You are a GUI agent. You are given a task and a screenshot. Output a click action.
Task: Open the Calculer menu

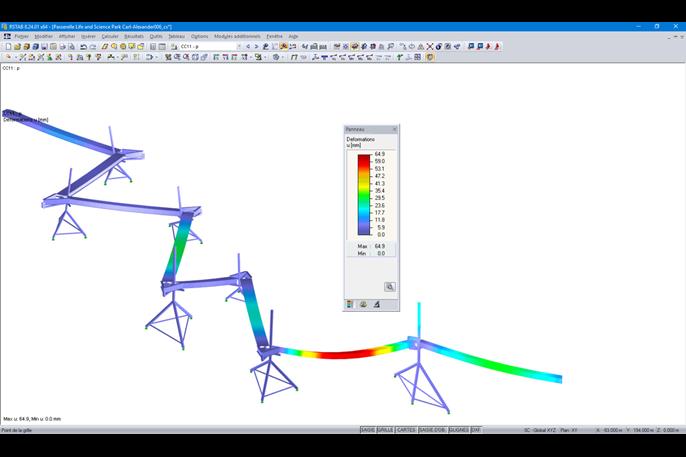110,36
